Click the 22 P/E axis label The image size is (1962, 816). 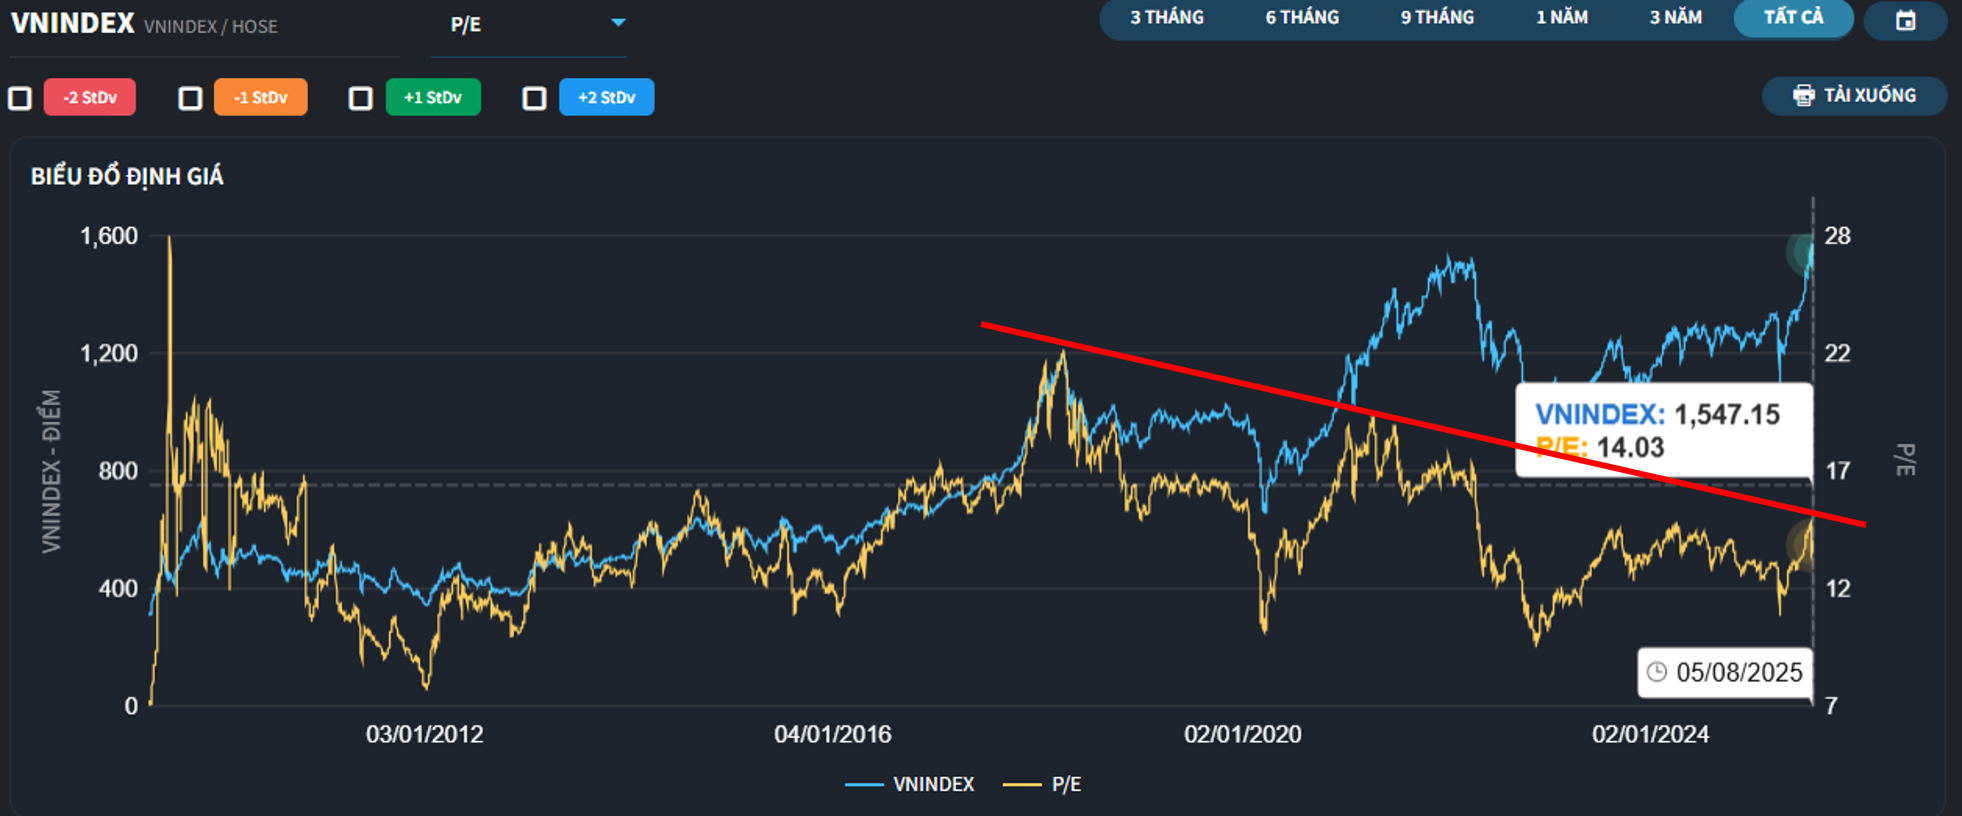click(1838, 353)
